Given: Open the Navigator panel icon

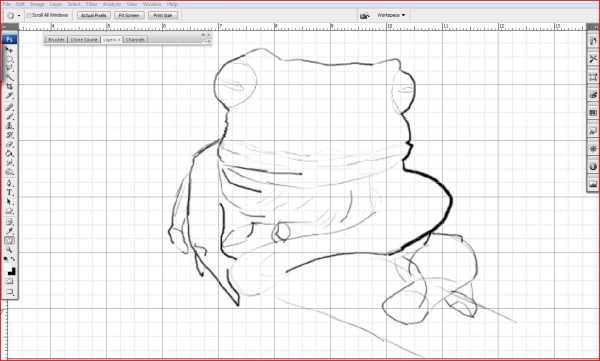Looking at the screenshot, I should [593, 149].
